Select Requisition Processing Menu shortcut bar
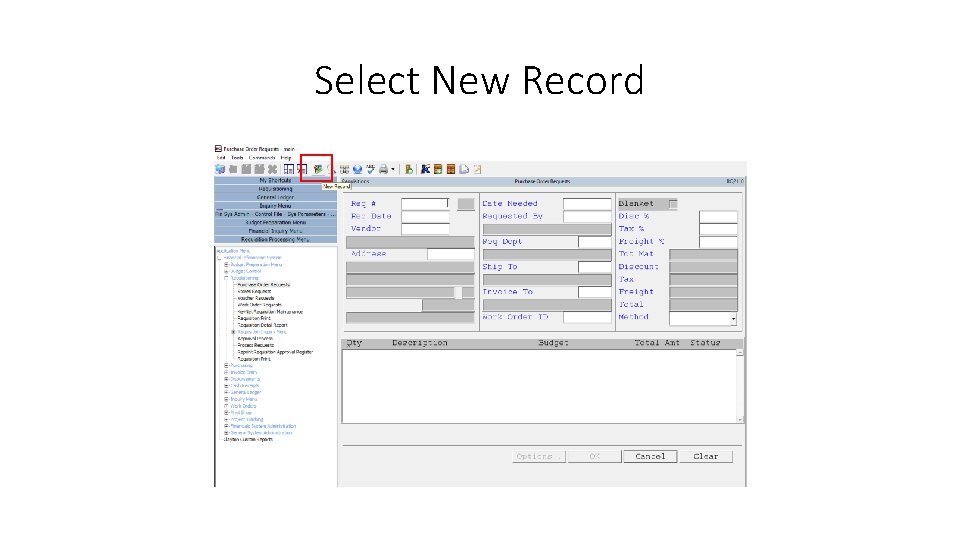The height and width of the screenshot is (540, 960). click(x=276, y=239)
